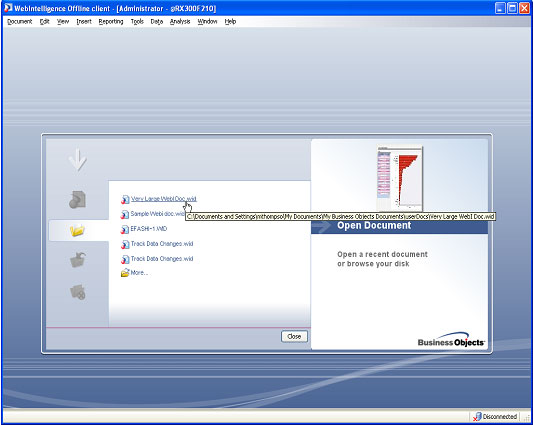This screenshot has height=425, width=533.
Task: Click the down arrow icon in welcome sidebar
Action: pyautogui.click(x=78, y=160)
